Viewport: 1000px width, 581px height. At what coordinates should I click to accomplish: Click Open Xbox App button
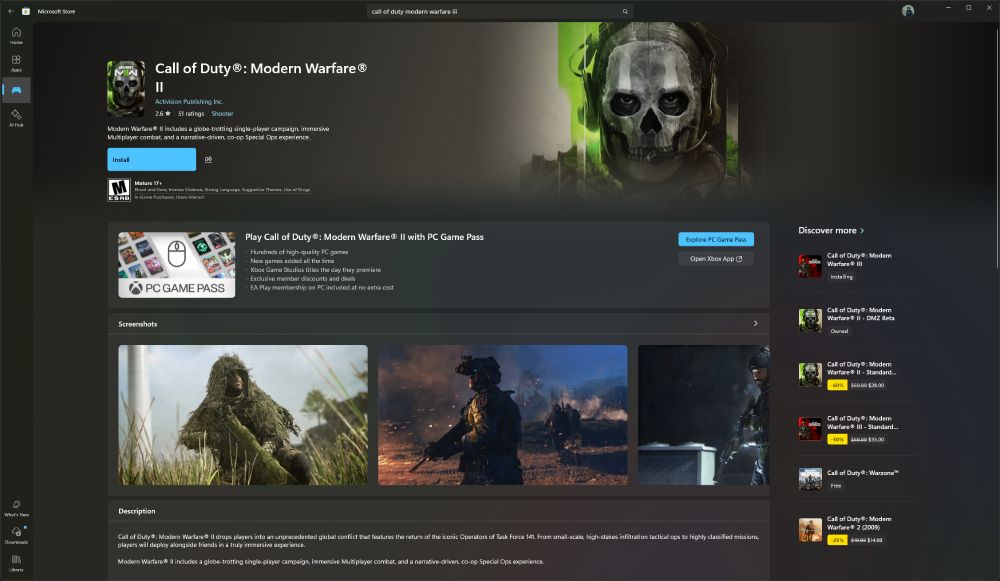[716, 258]
